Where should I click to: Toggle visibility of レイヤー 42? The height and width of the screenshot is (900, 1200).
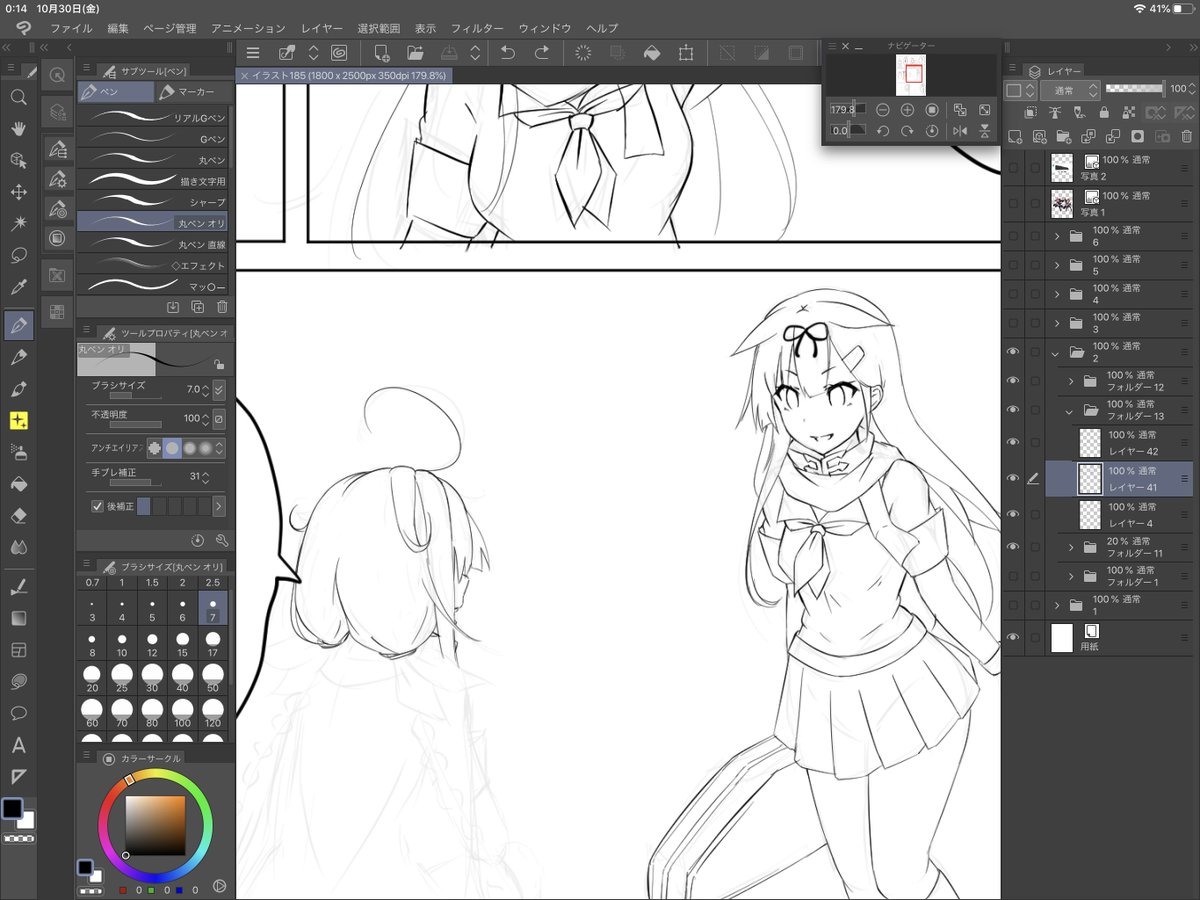[1012, 442]
